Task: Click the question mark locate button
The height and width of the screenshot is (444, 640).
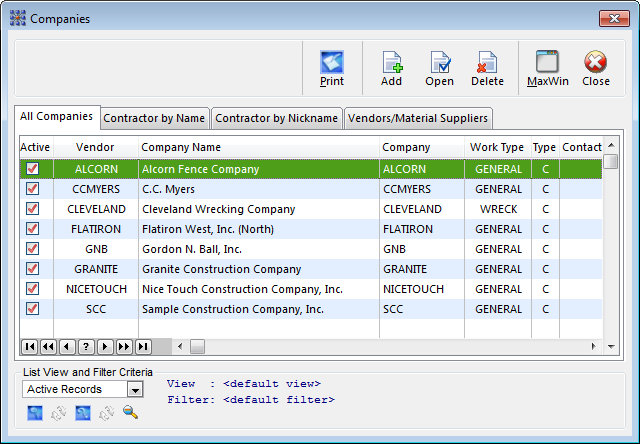Action: point(86,347)
